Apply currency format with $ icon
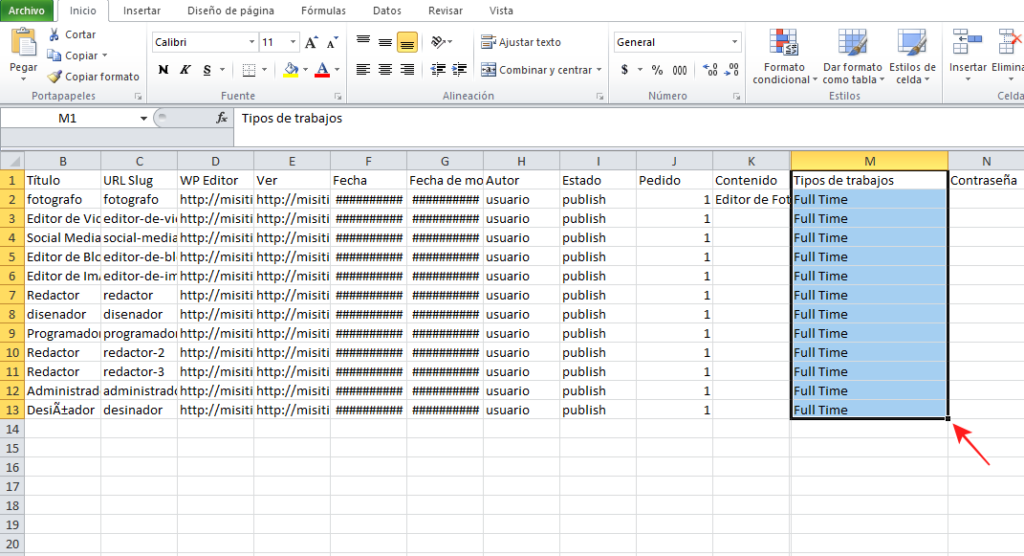The width and height of the screenshot is (1024, 556). click(x=625, y=69)
